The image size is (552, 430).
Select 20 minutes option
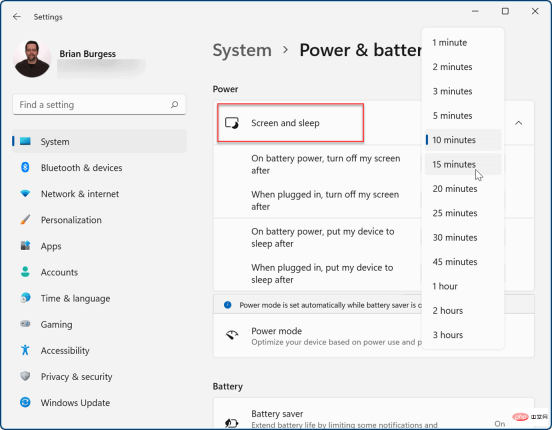click(463, 189)
